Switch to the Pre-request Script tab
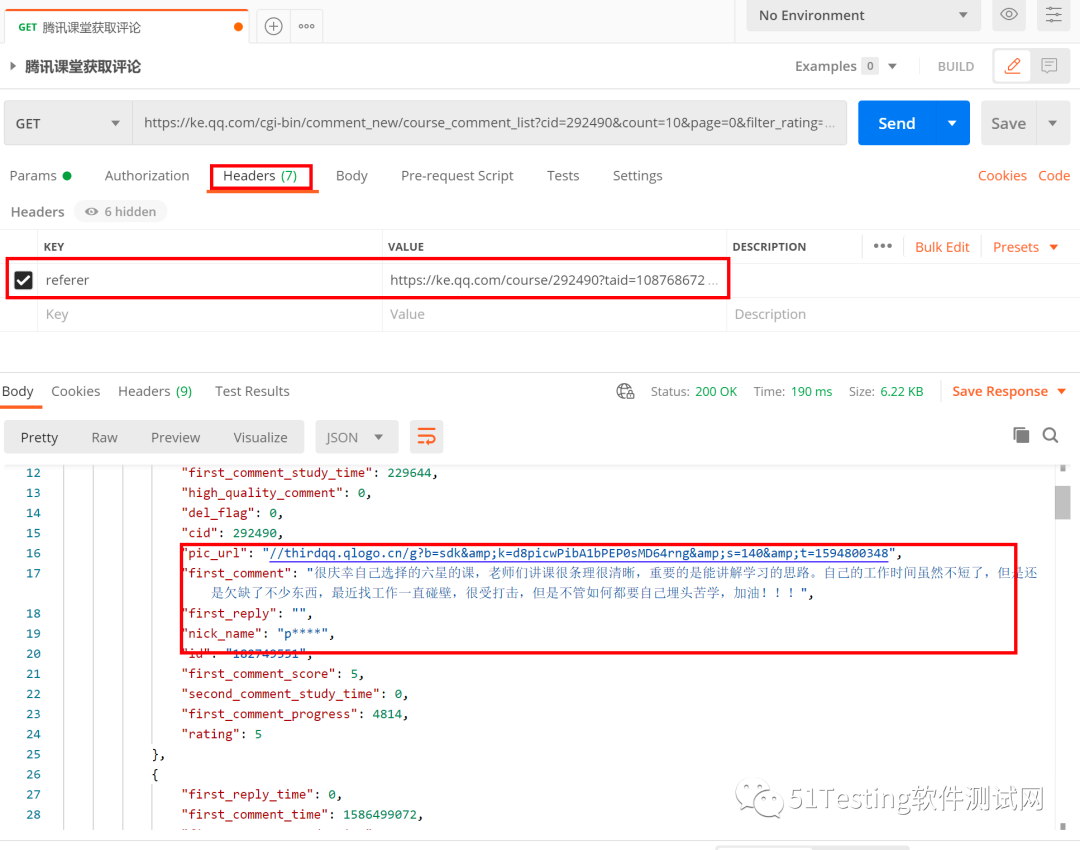Viewport: 1080px width, 850px height. click(457, 176)
